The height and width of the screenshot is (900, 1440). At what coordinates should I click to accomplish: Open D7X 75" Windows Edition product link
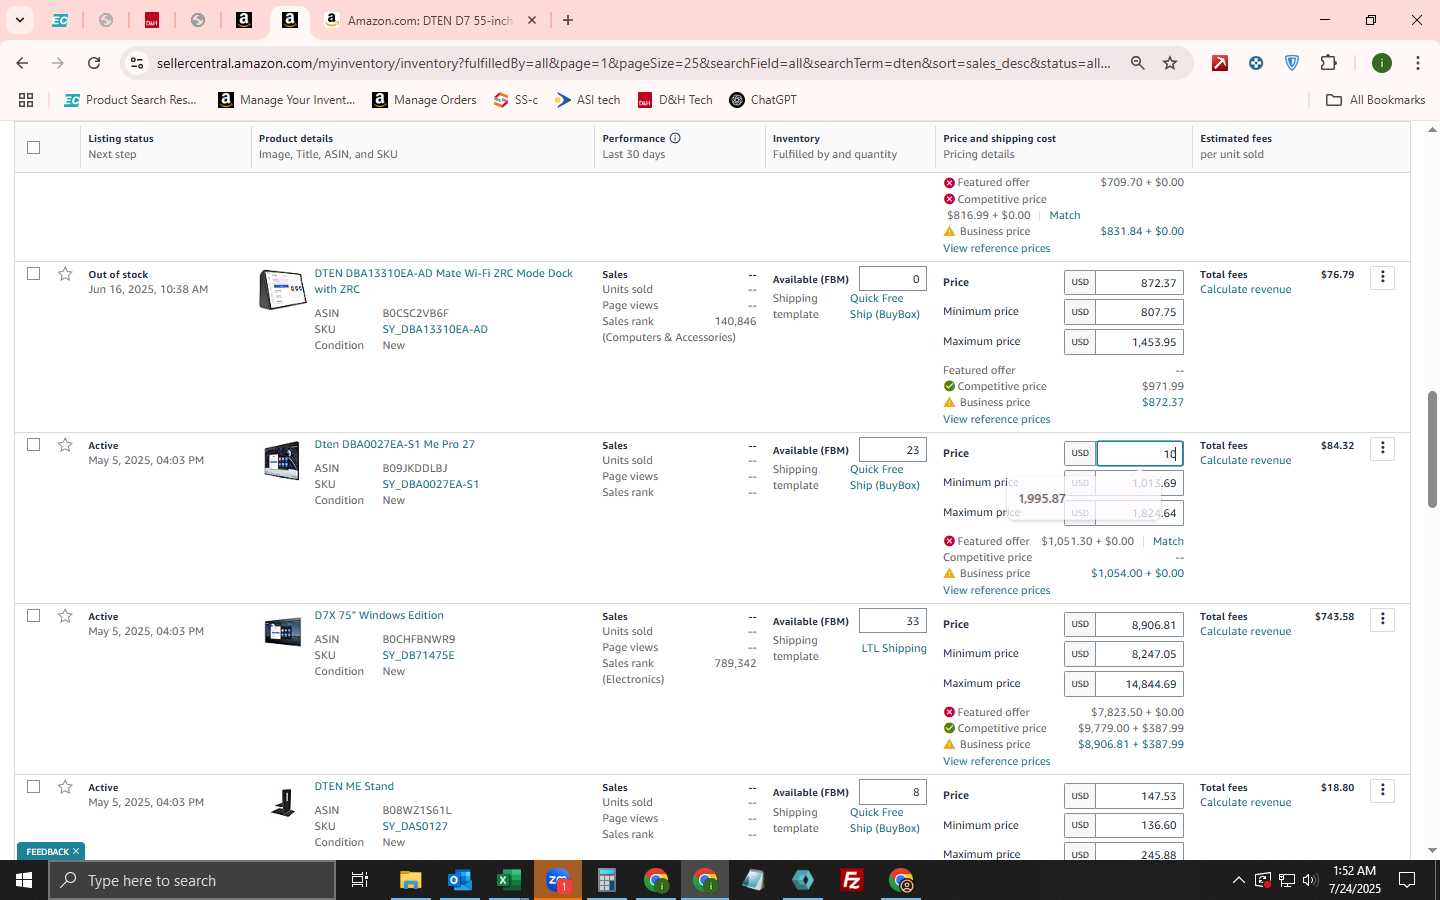click(379, 615)
